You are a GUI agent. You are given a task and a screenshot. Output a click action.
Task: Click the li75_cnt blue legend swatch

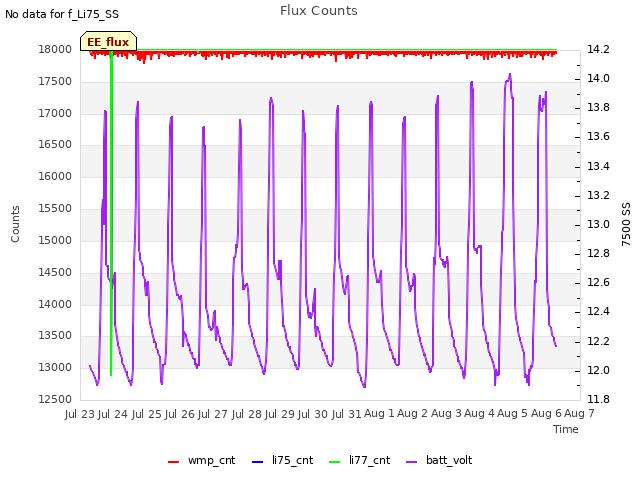pyautogui.click(x=258, y=462)
